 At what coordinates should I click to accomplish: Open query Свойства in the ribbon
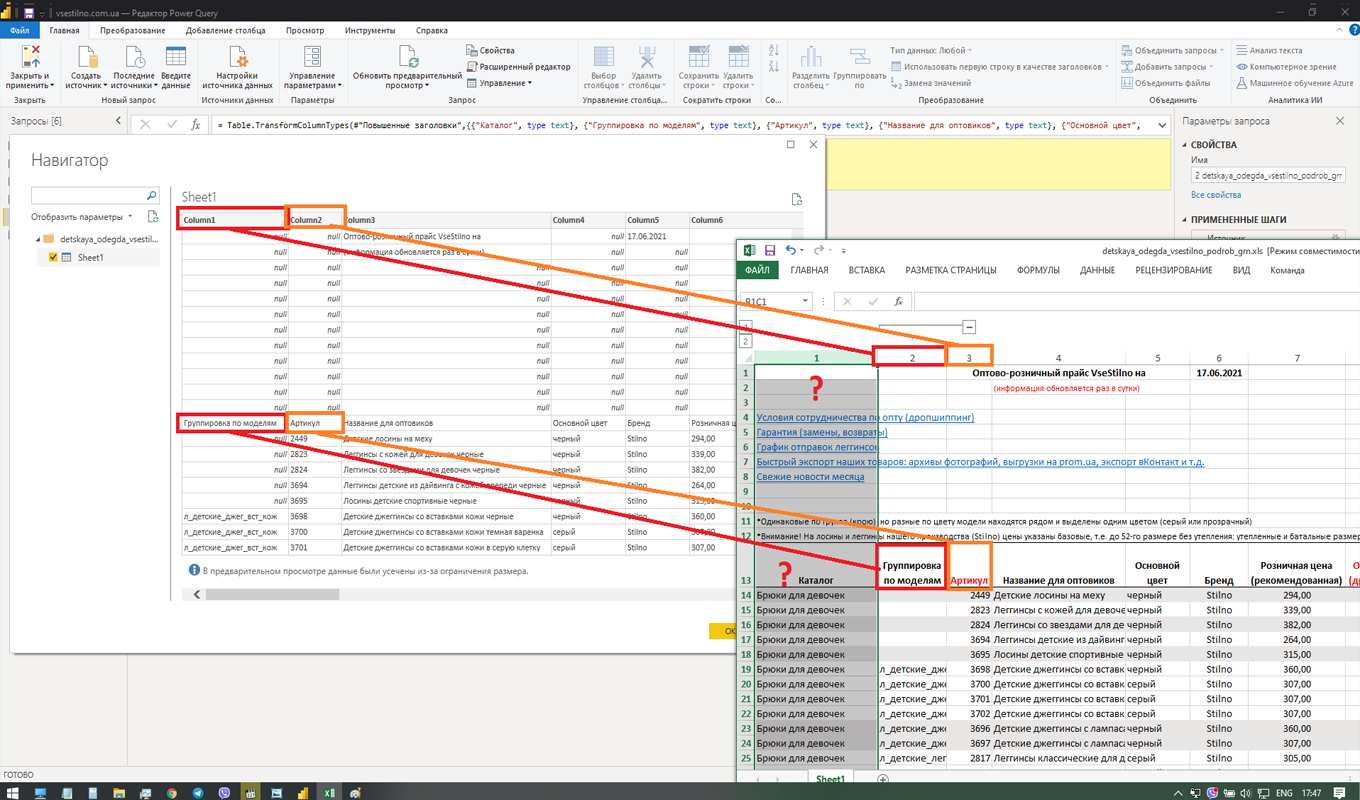point(490,50)
